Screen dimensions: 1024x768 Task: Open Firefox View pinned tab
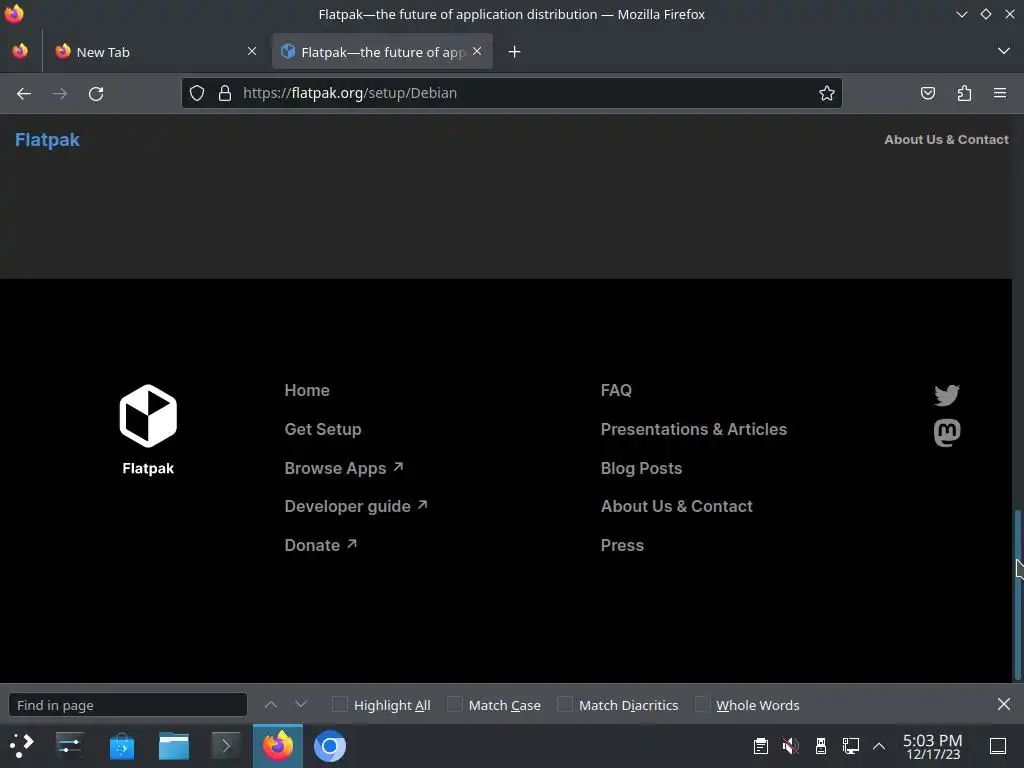[20, 51]
